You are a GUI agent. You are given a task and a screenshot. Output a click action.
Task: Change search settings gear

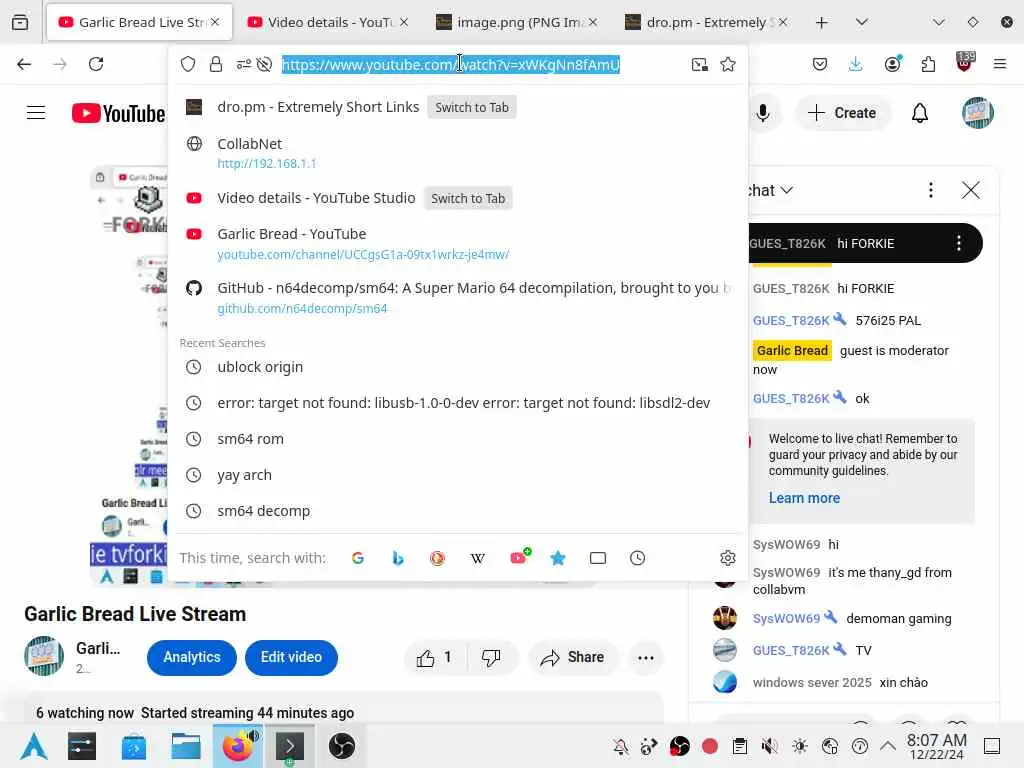pyautogui.click(x=728, y=558)
